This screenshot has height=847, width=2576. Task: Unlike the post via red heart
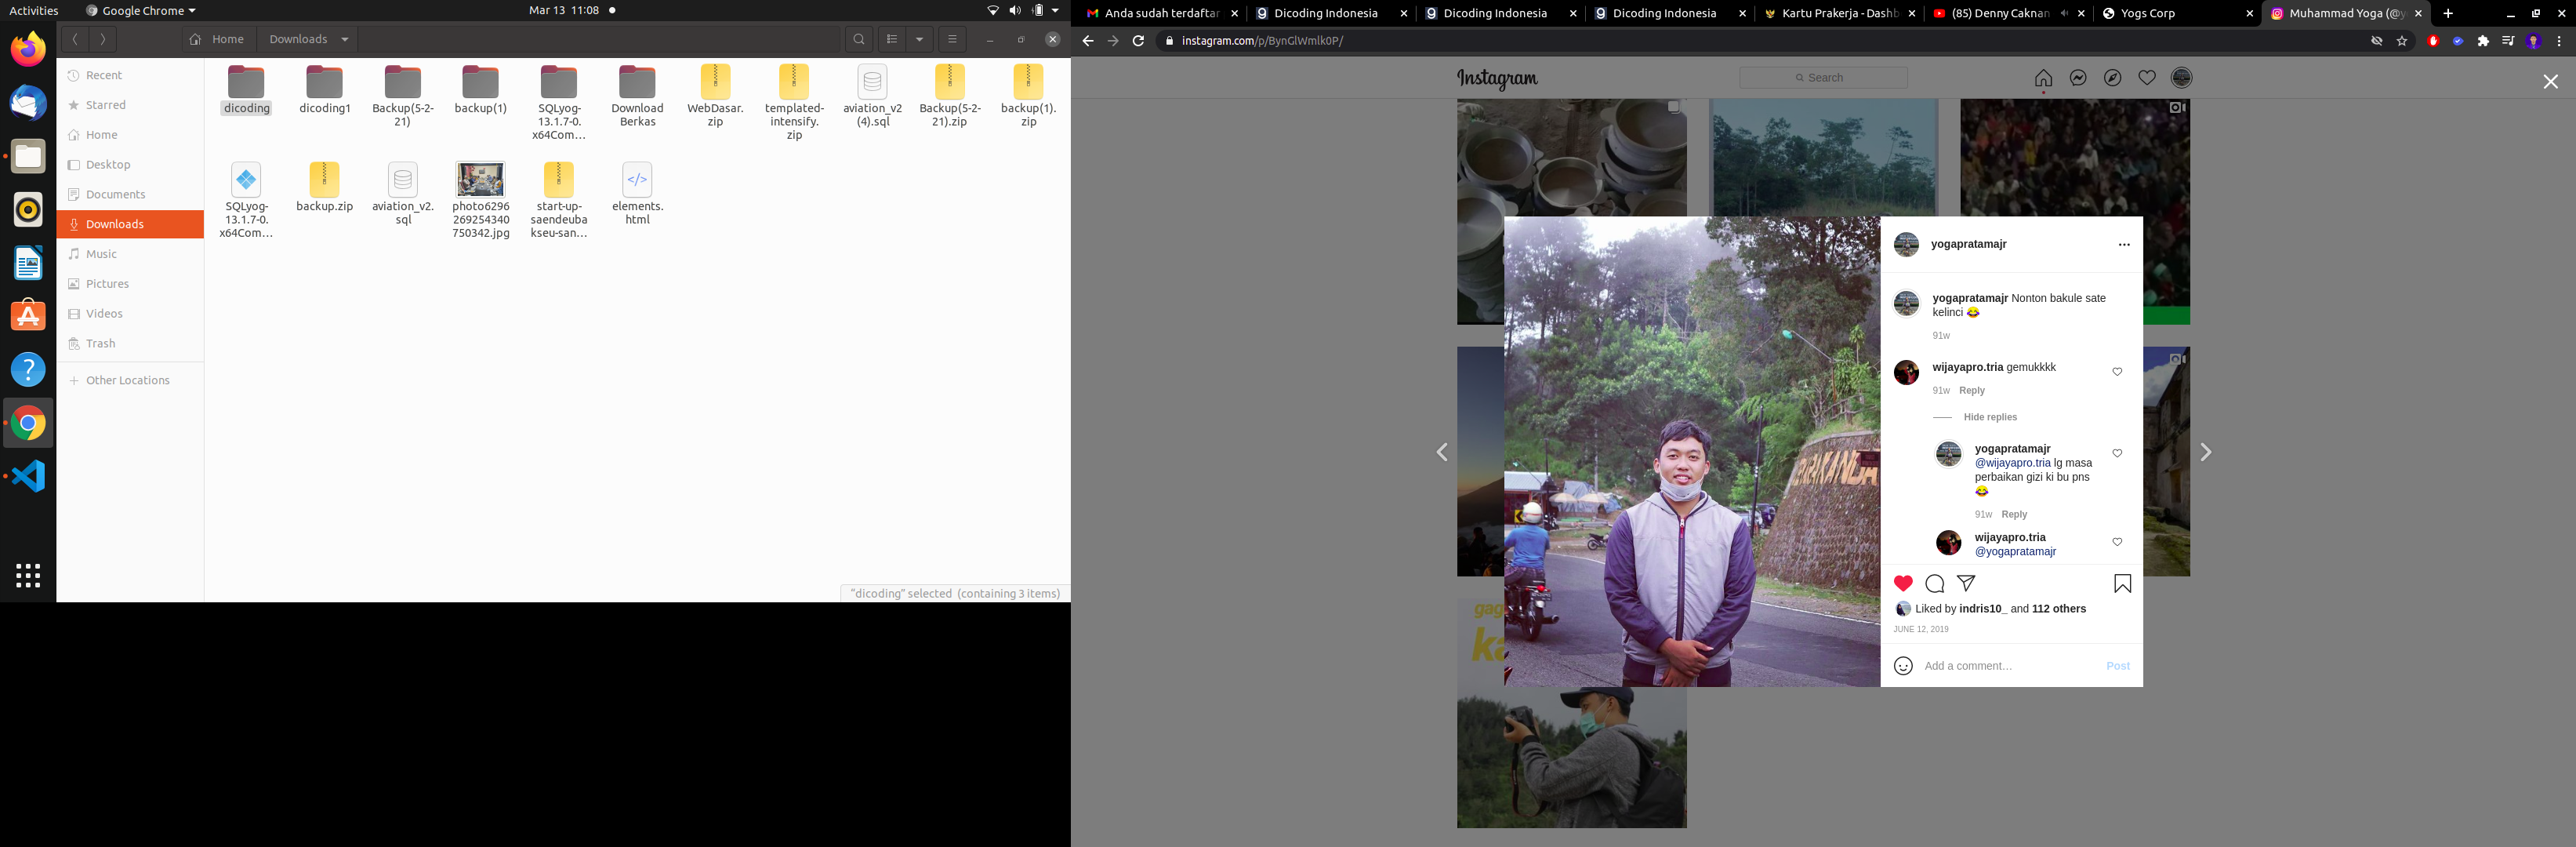coord(1903,584)
